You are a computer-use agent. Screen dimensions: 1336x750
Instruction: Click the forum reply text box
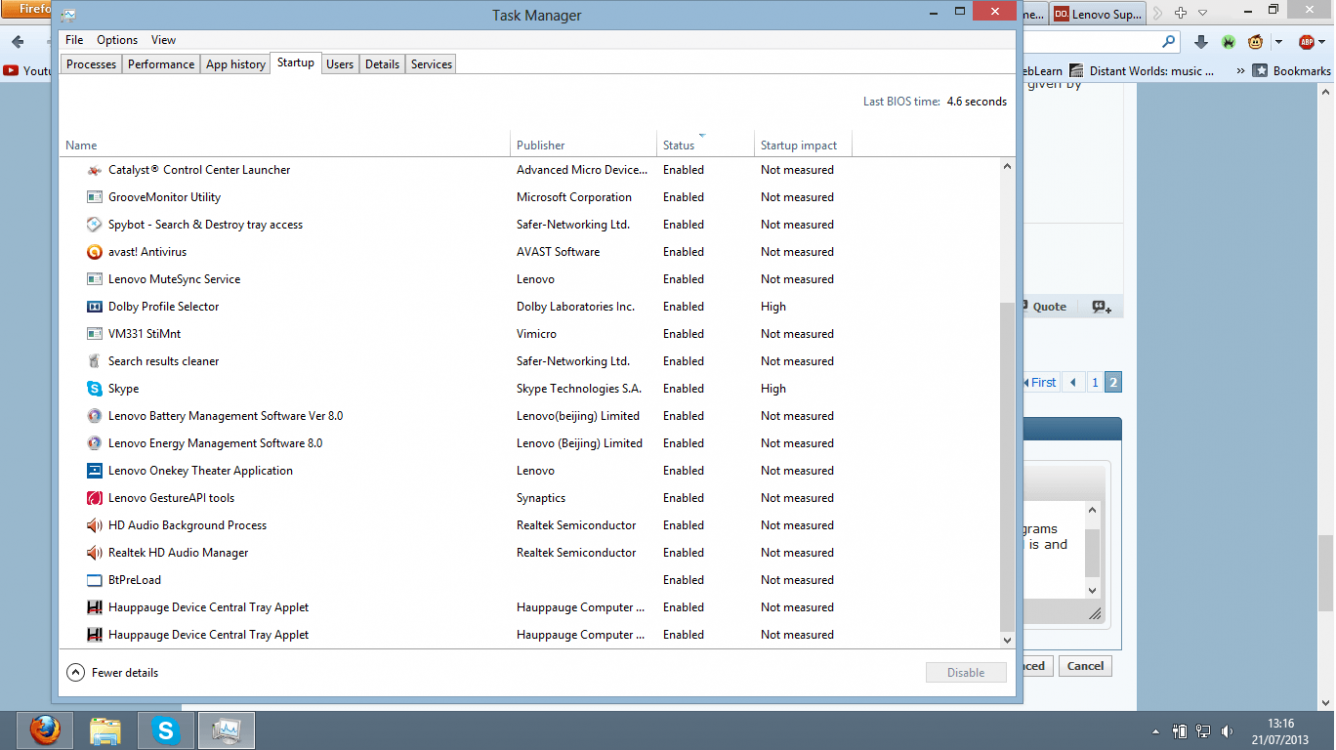[1054, 550]
